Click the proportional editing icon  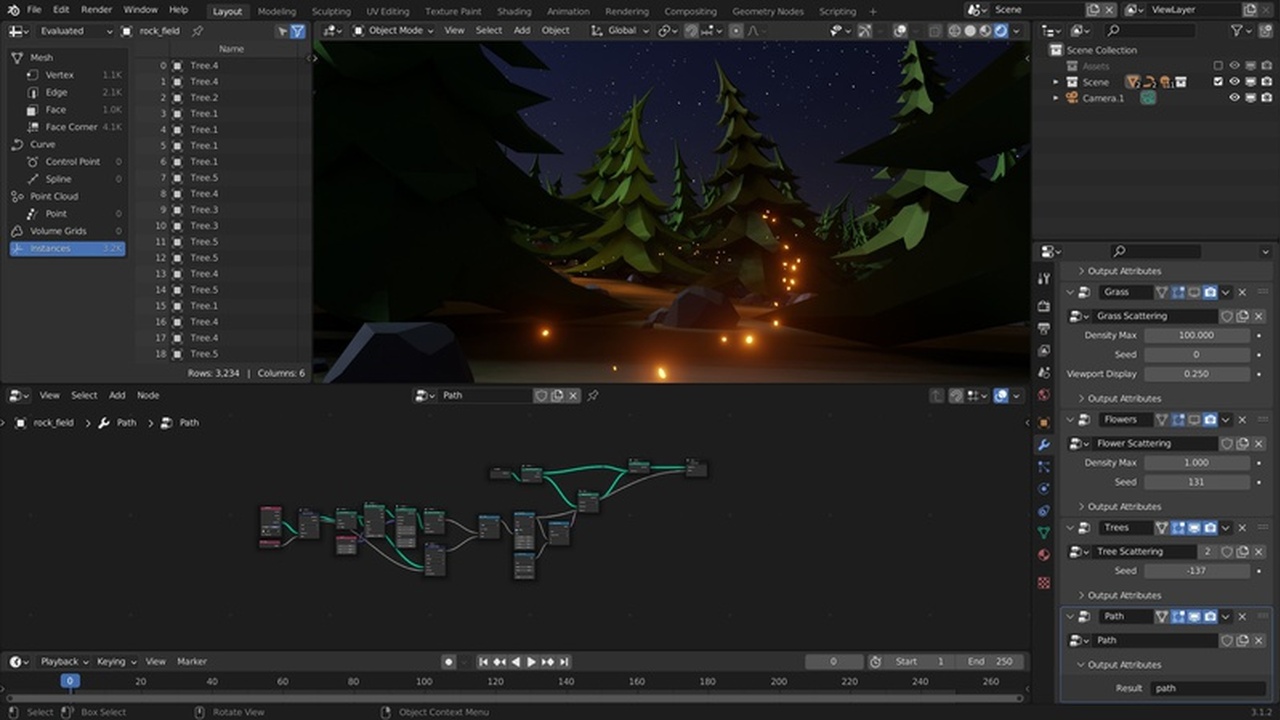(736, 31)
